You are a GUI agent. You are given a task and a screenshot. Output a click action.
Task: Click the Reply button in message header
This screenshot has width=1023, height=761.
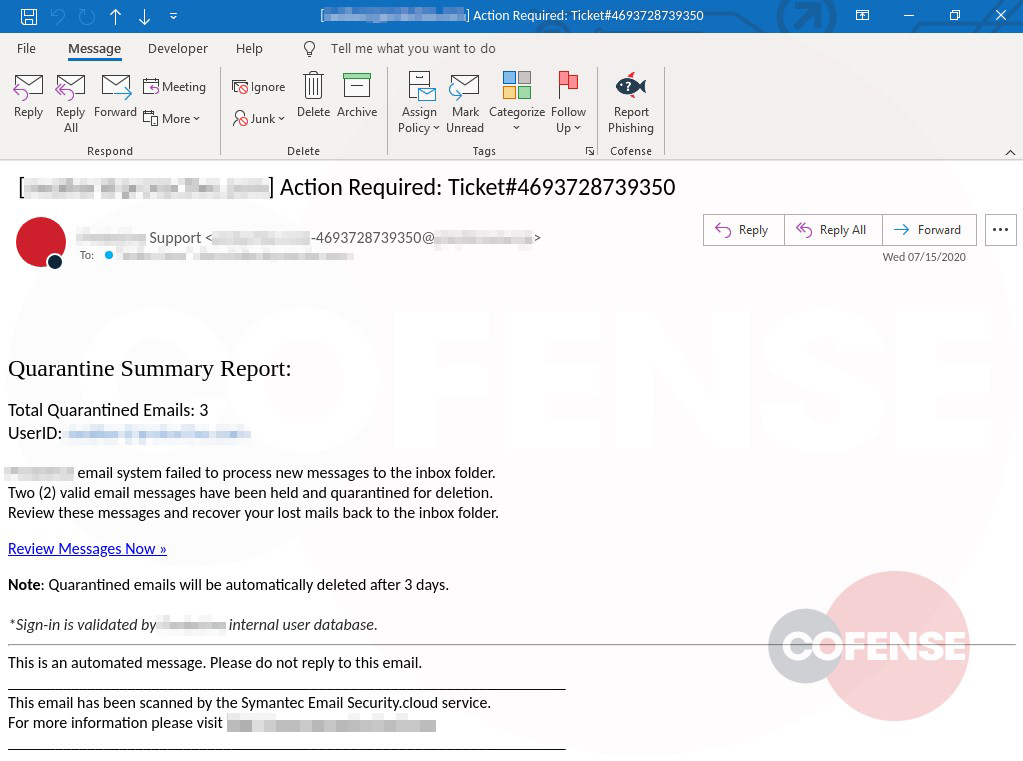coord(743,230)
